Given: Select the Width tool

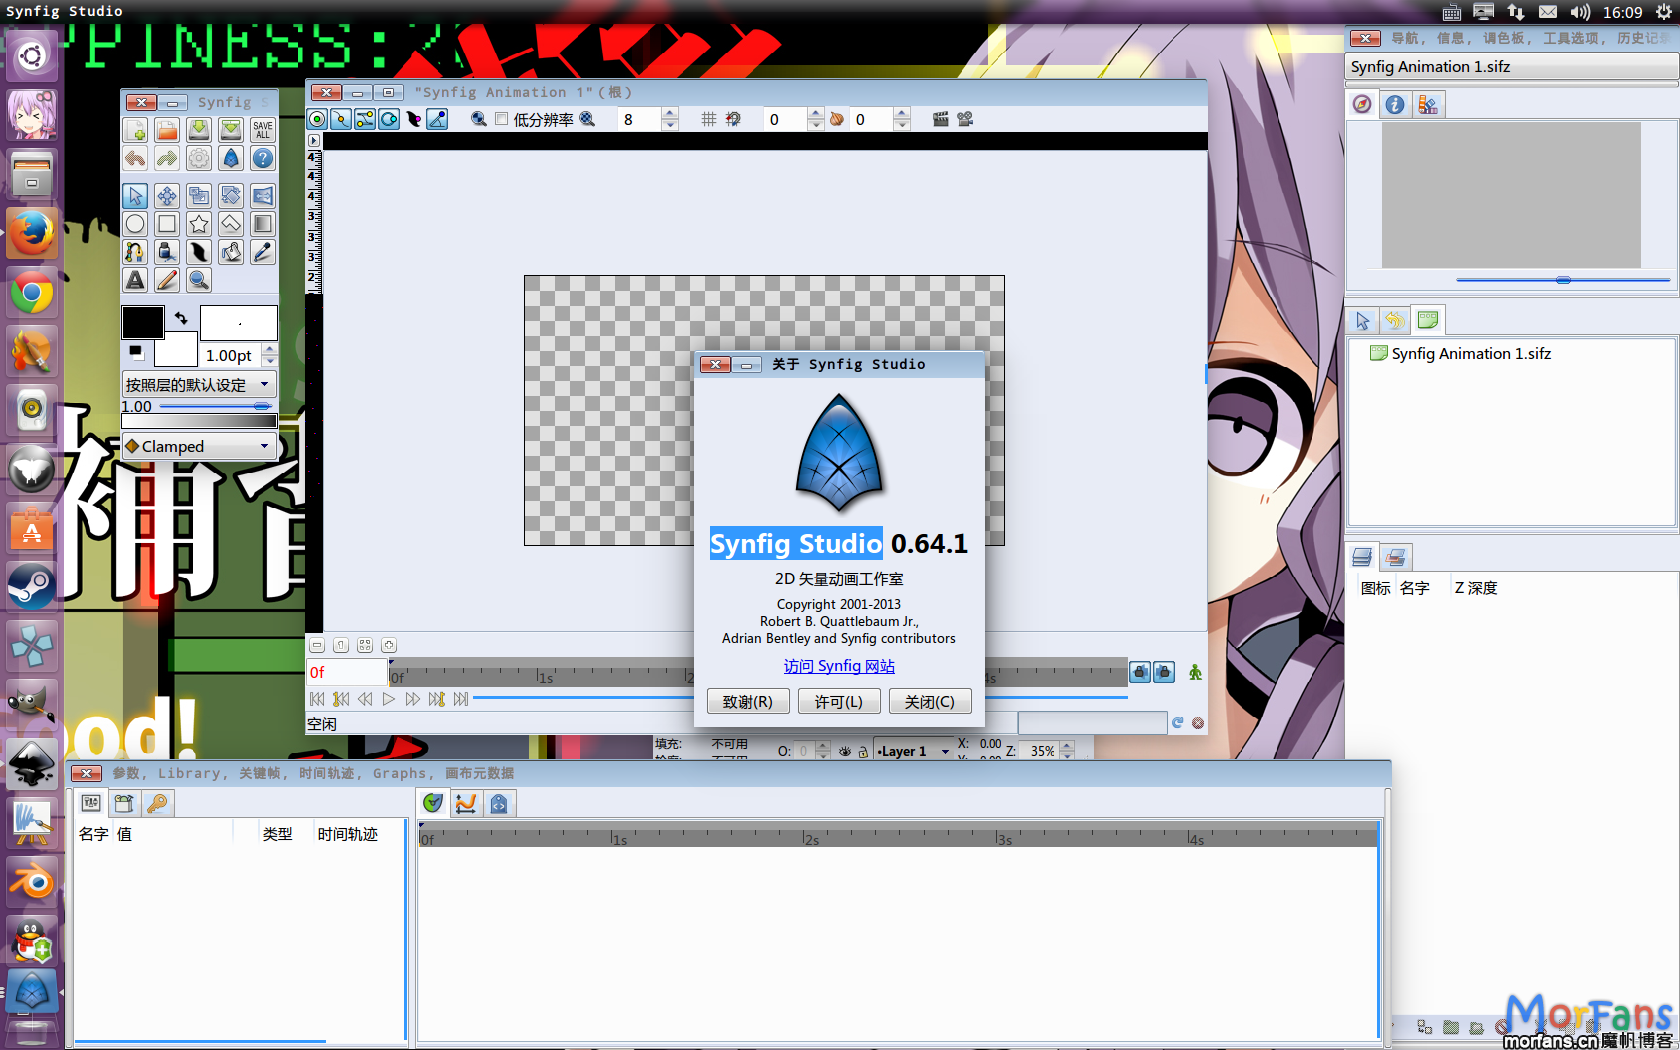Looking at the screenshot, I should [x=199, y=252].
